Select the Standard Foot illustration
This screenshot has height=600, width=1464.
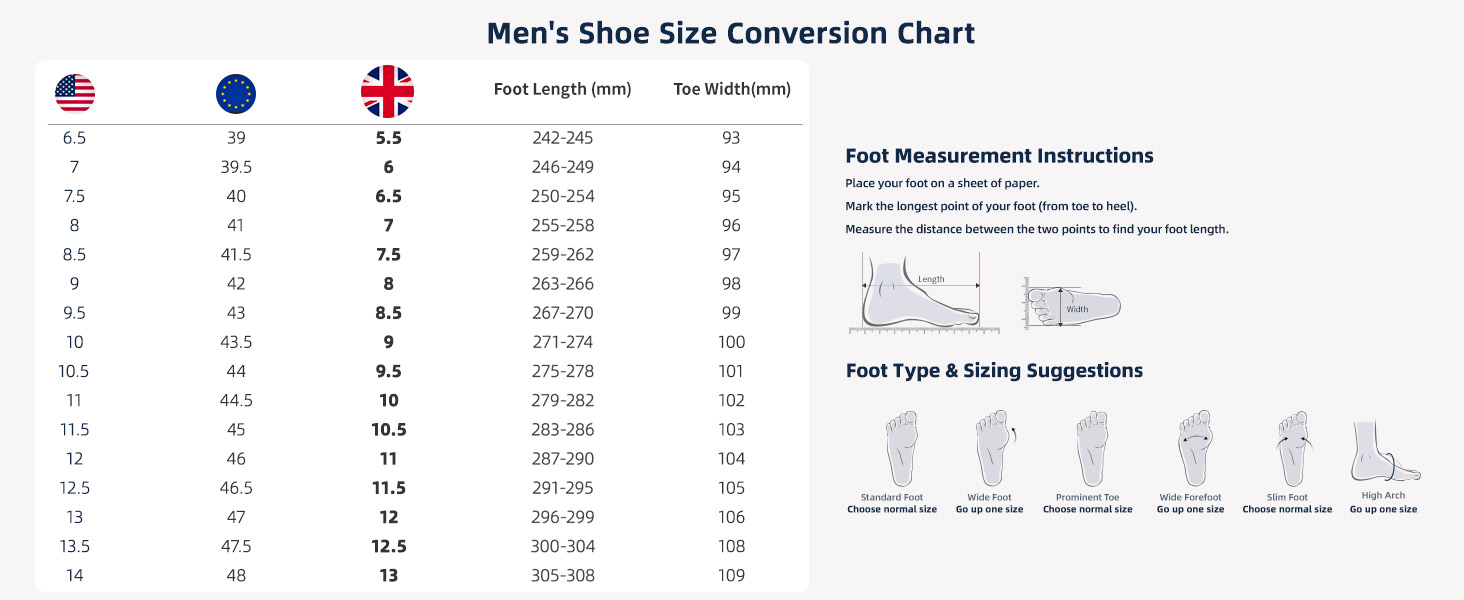tap(900, 448)
